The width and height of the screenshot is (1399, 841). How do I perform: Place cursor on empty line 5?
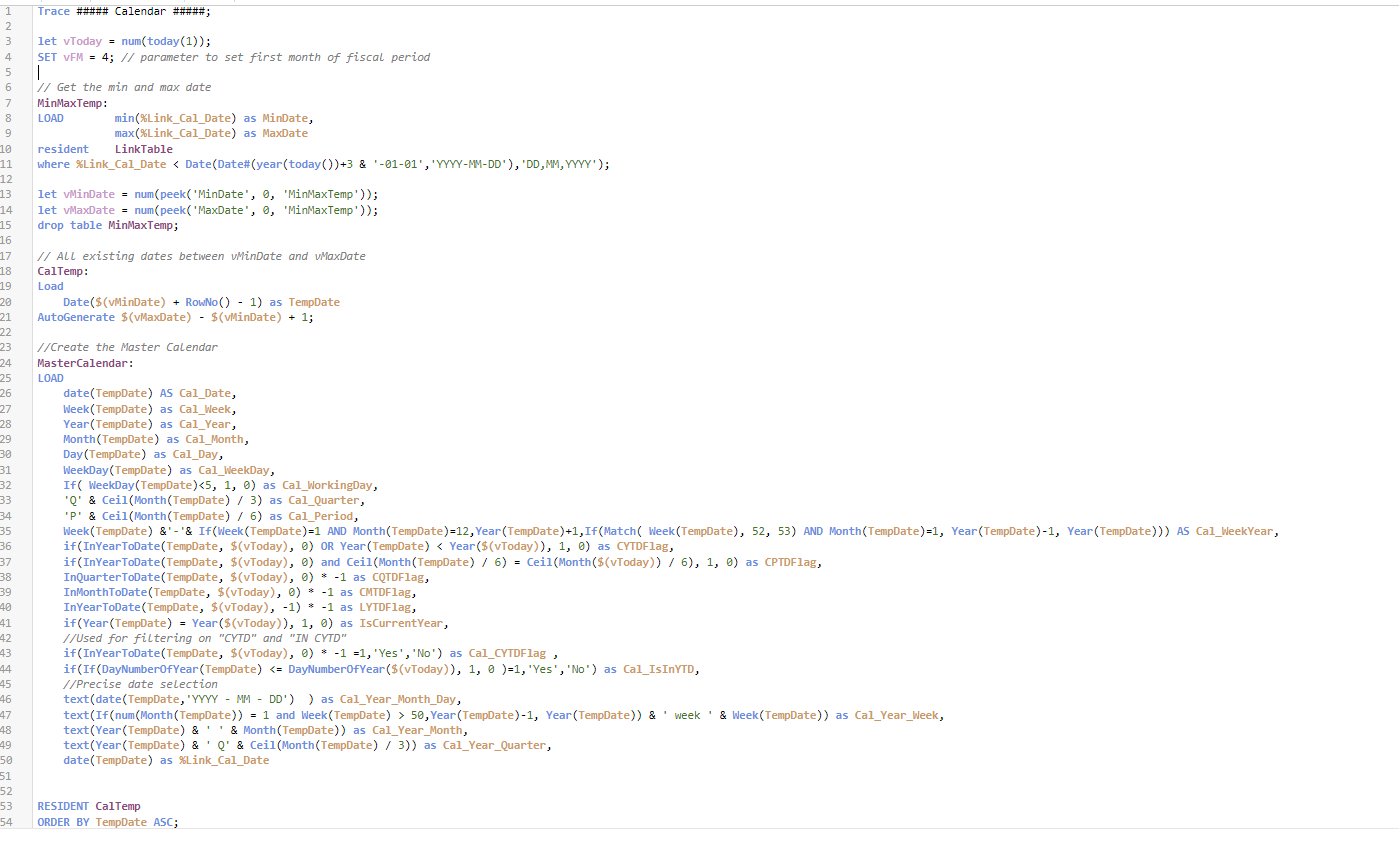pos(200,72)
